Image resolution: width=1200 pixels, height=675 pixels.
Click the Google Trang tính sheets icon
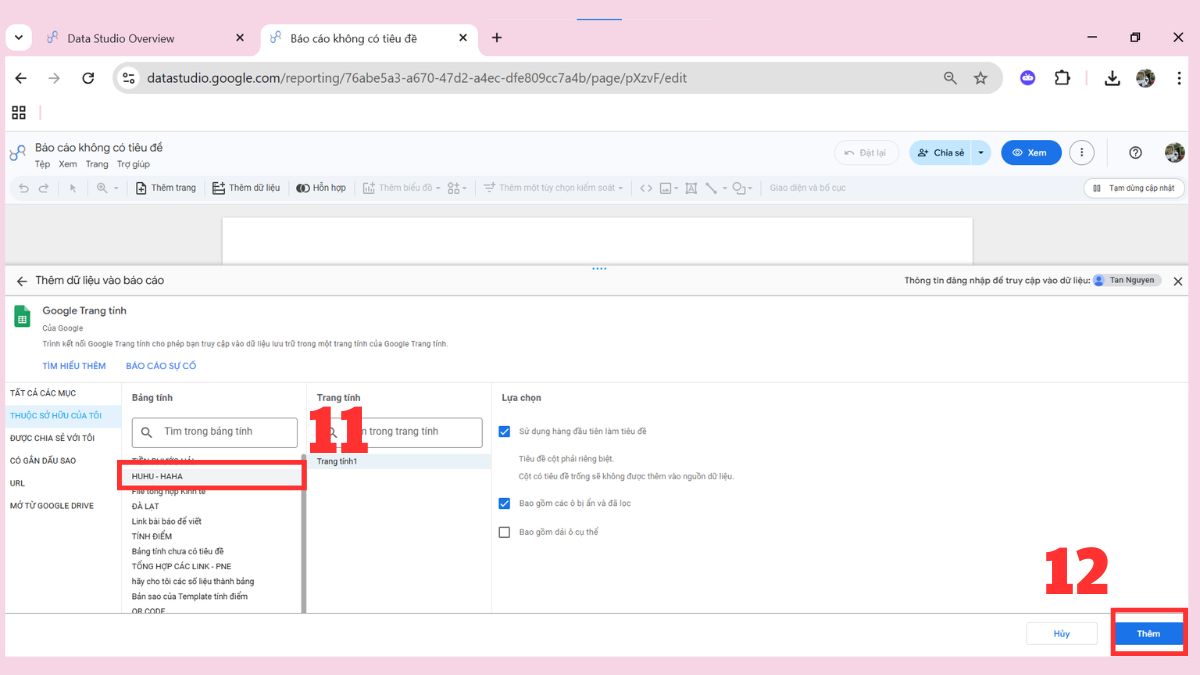[22, 317]
